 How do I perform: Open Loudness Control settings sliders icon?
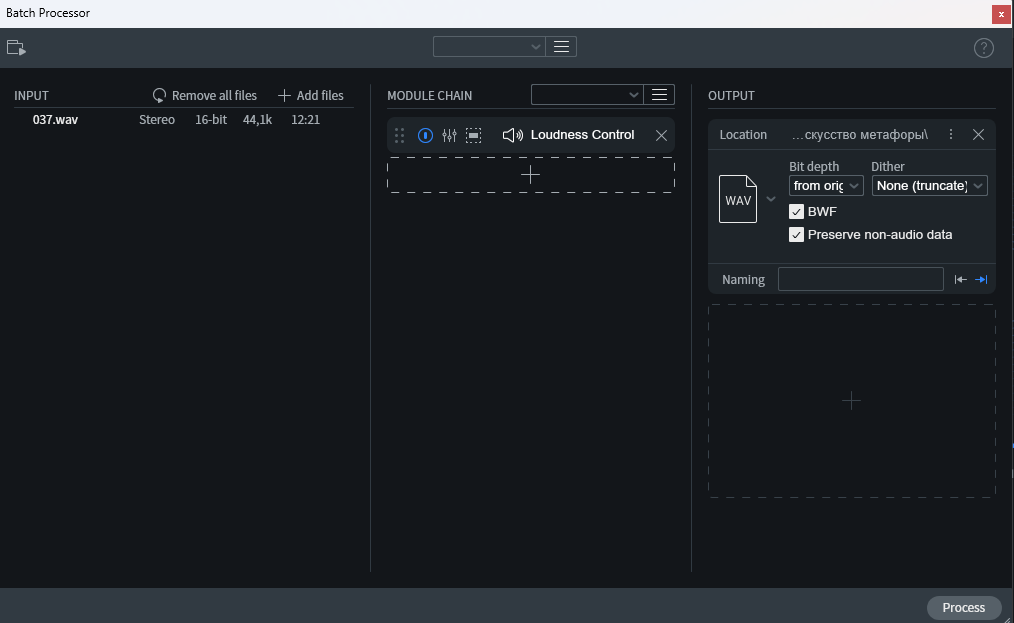click(x=449, y=135)
